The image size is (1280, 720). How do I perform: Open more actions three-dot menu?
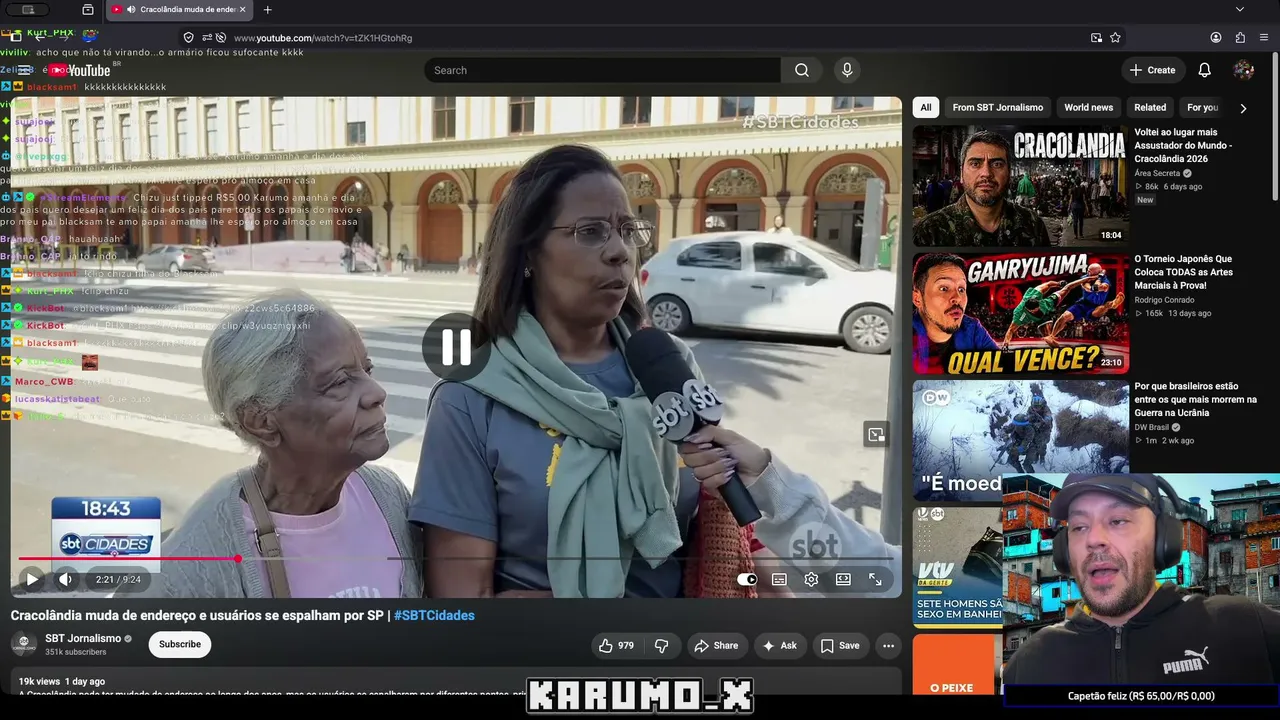coord(887,646)
